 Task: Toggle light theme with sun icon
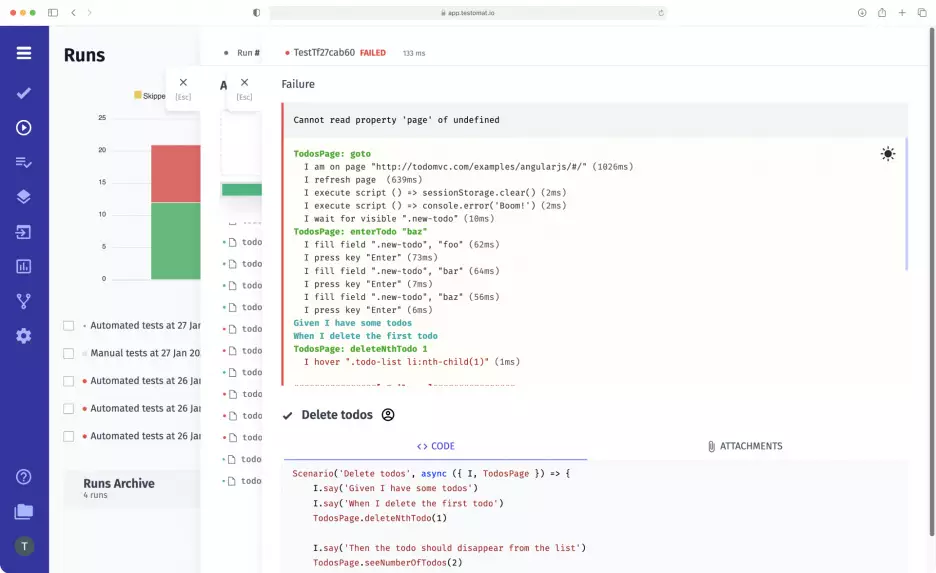pos(887,154)
